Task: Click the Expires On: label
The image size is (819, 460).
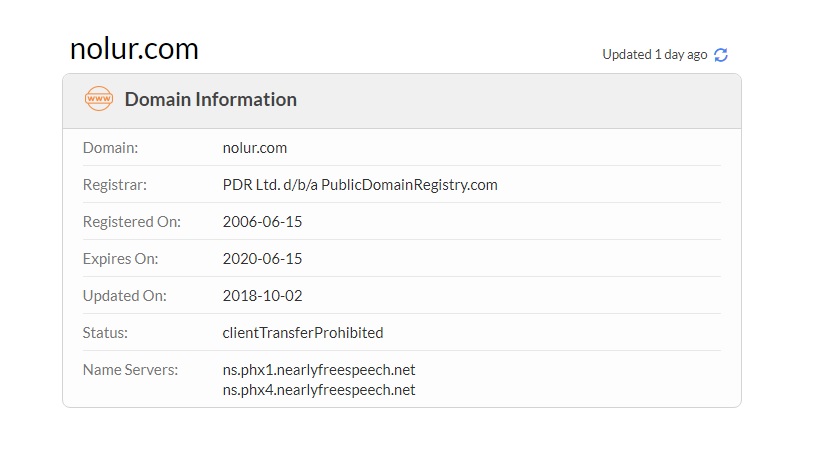Action: (120, 259)
